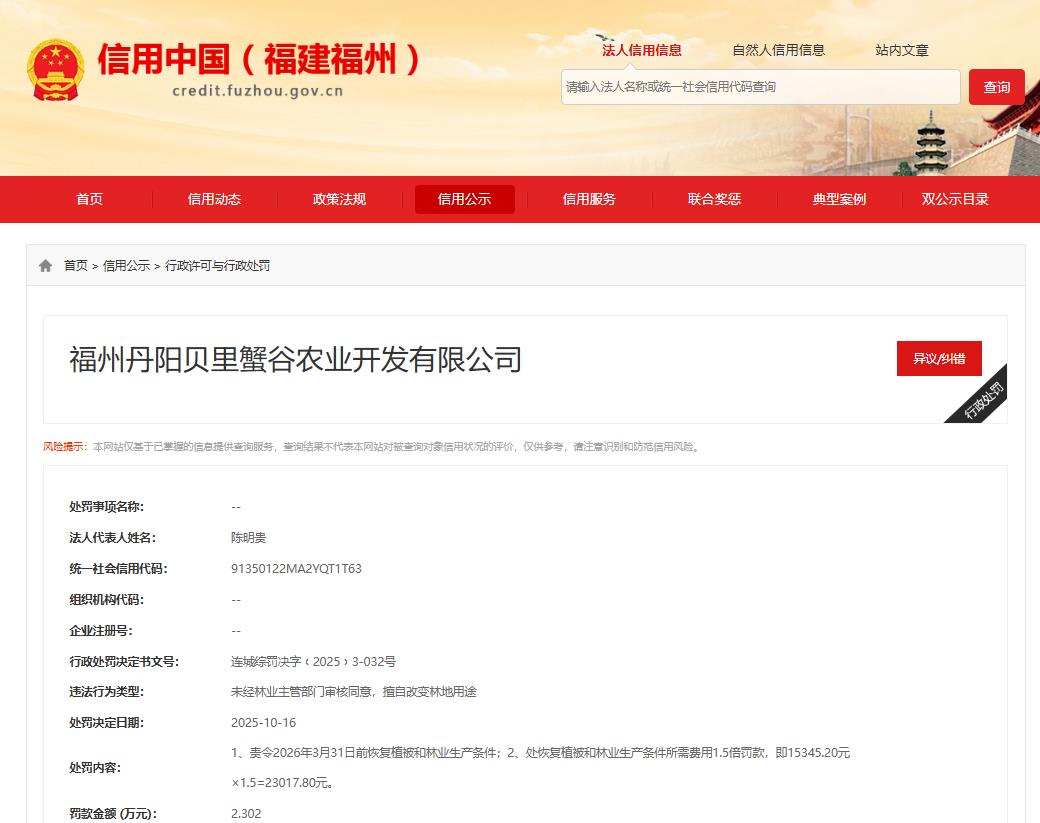Open 典型案例 in the navigation bar

pos(839,199)
